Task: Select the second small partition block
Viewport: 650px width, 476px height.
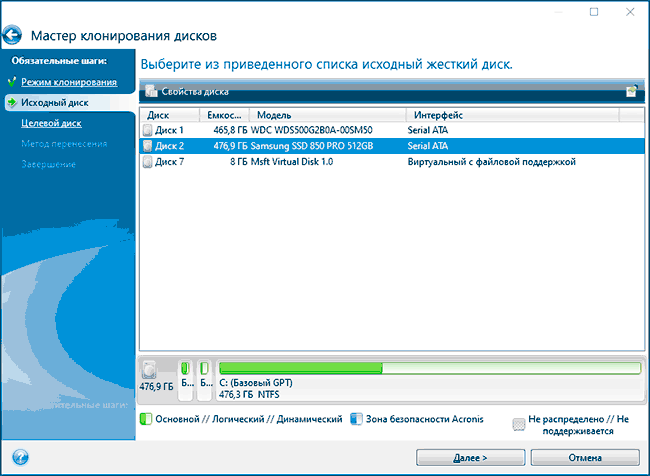Action: [x=204, y=369]
